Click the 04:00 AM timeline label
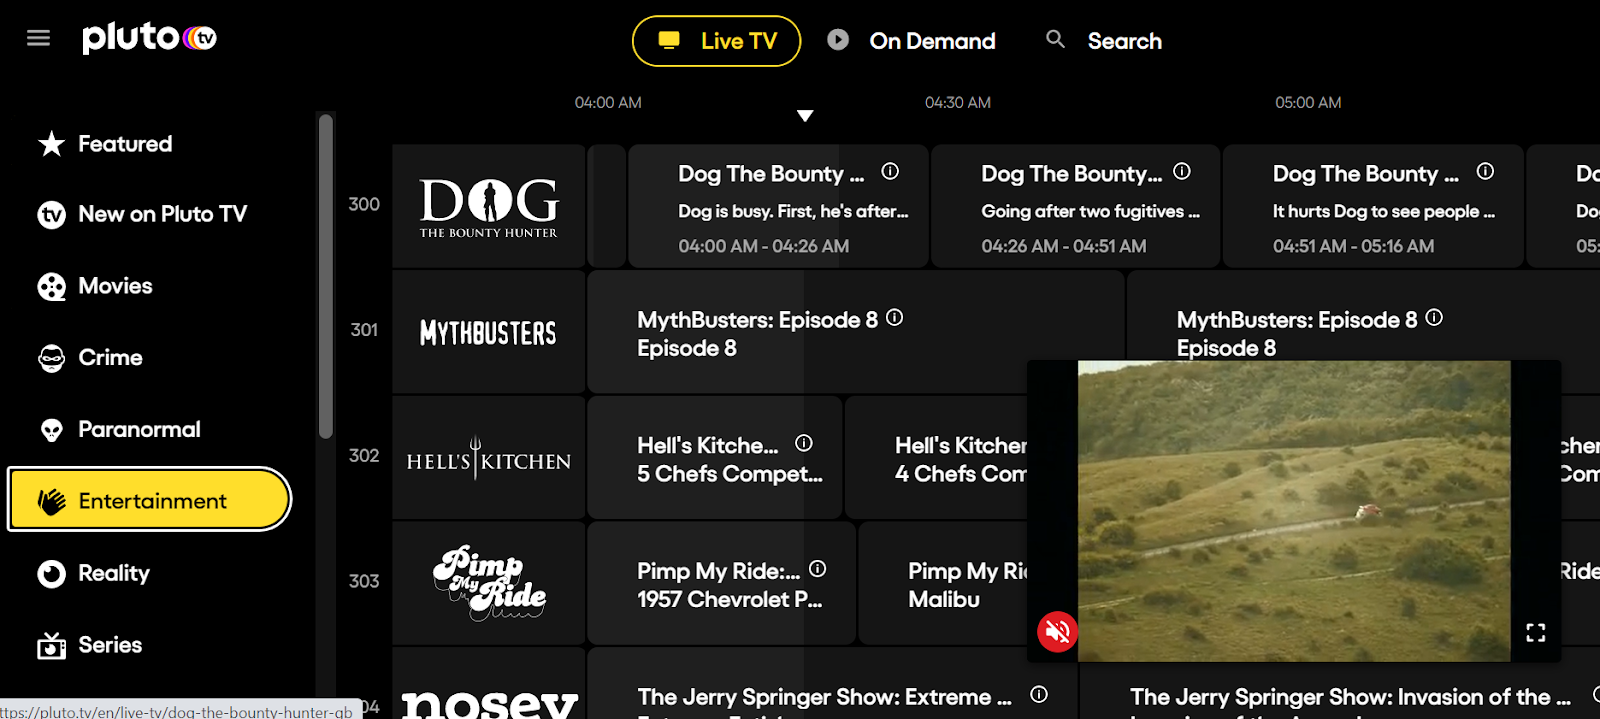Viewport: 1600px width, 719px height. click(x=608, y=102)
